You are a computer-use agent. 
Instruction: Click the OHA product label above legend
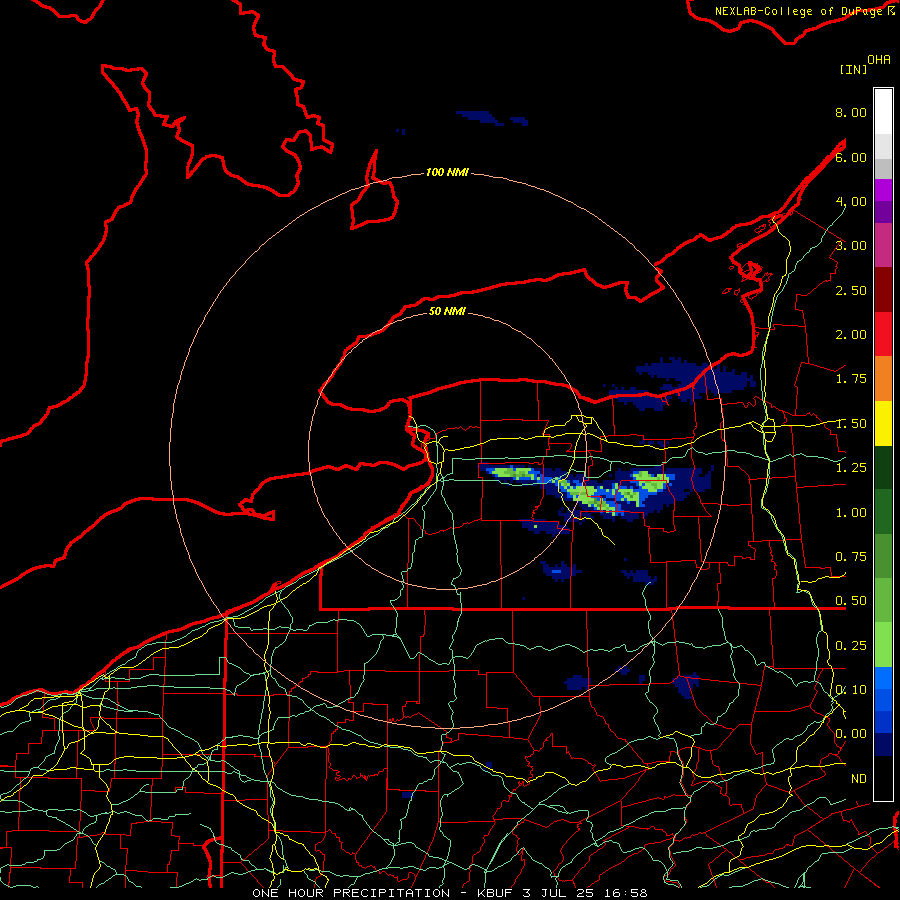(x=879, y=60)
